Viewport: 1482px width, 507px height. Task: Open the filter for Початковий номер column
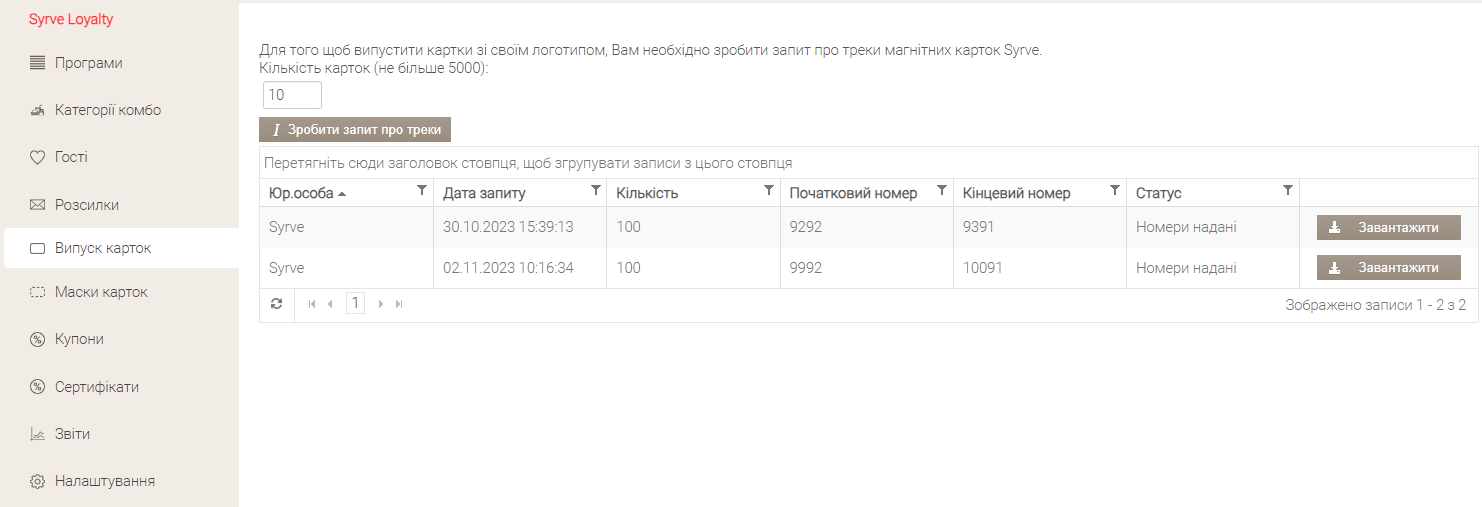942,190
